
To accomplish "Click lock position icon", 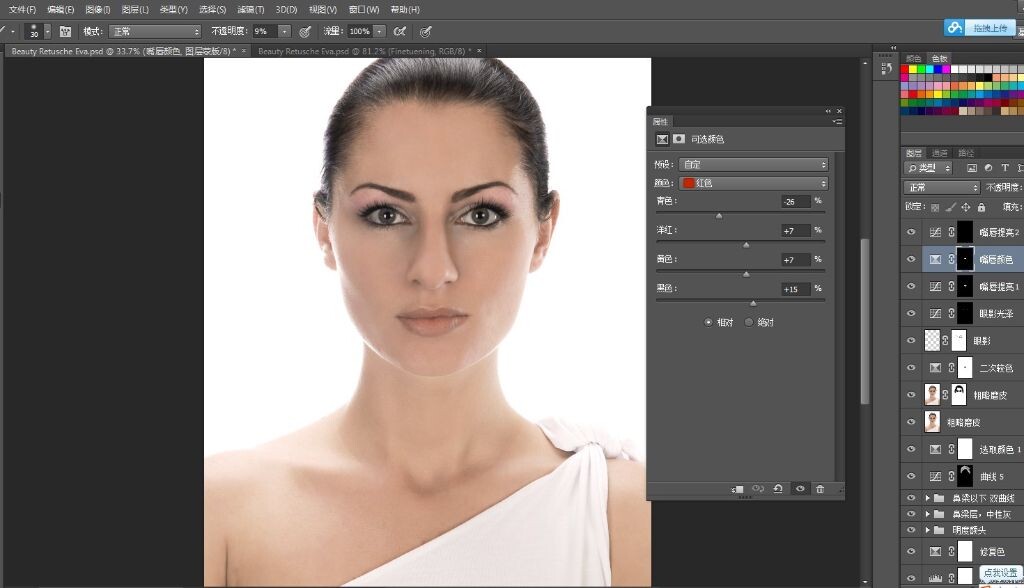I will [x=966, y=207].
